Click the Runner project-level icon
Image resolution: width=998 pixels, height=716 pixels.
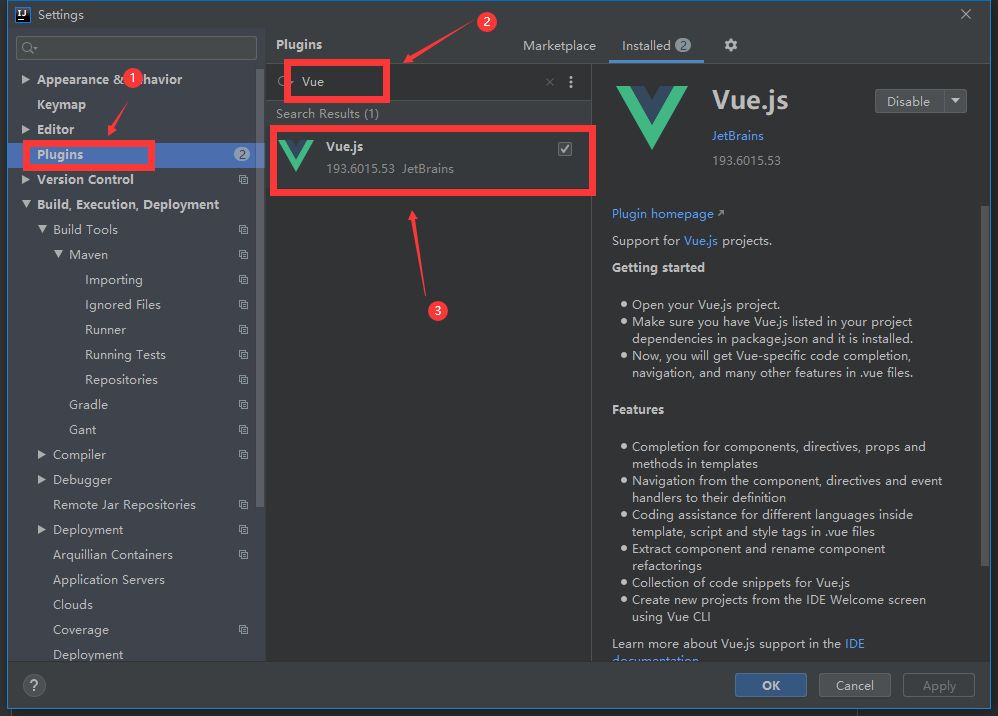(243, 330)
